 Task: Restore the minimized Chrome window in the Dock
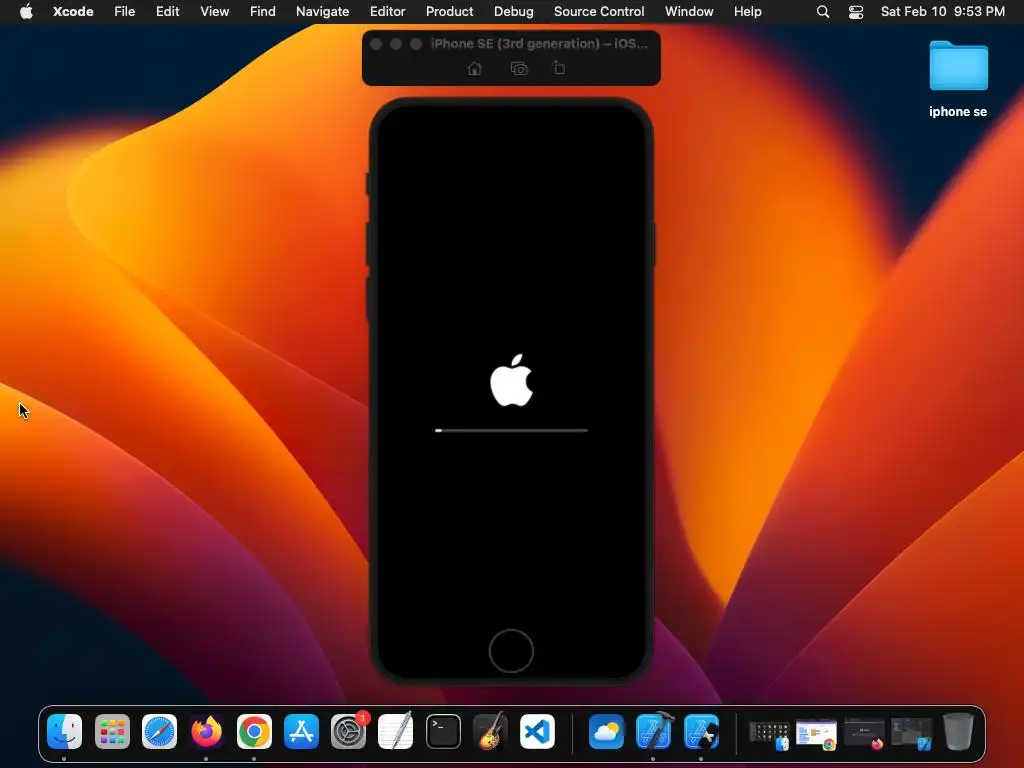point(816,735)
